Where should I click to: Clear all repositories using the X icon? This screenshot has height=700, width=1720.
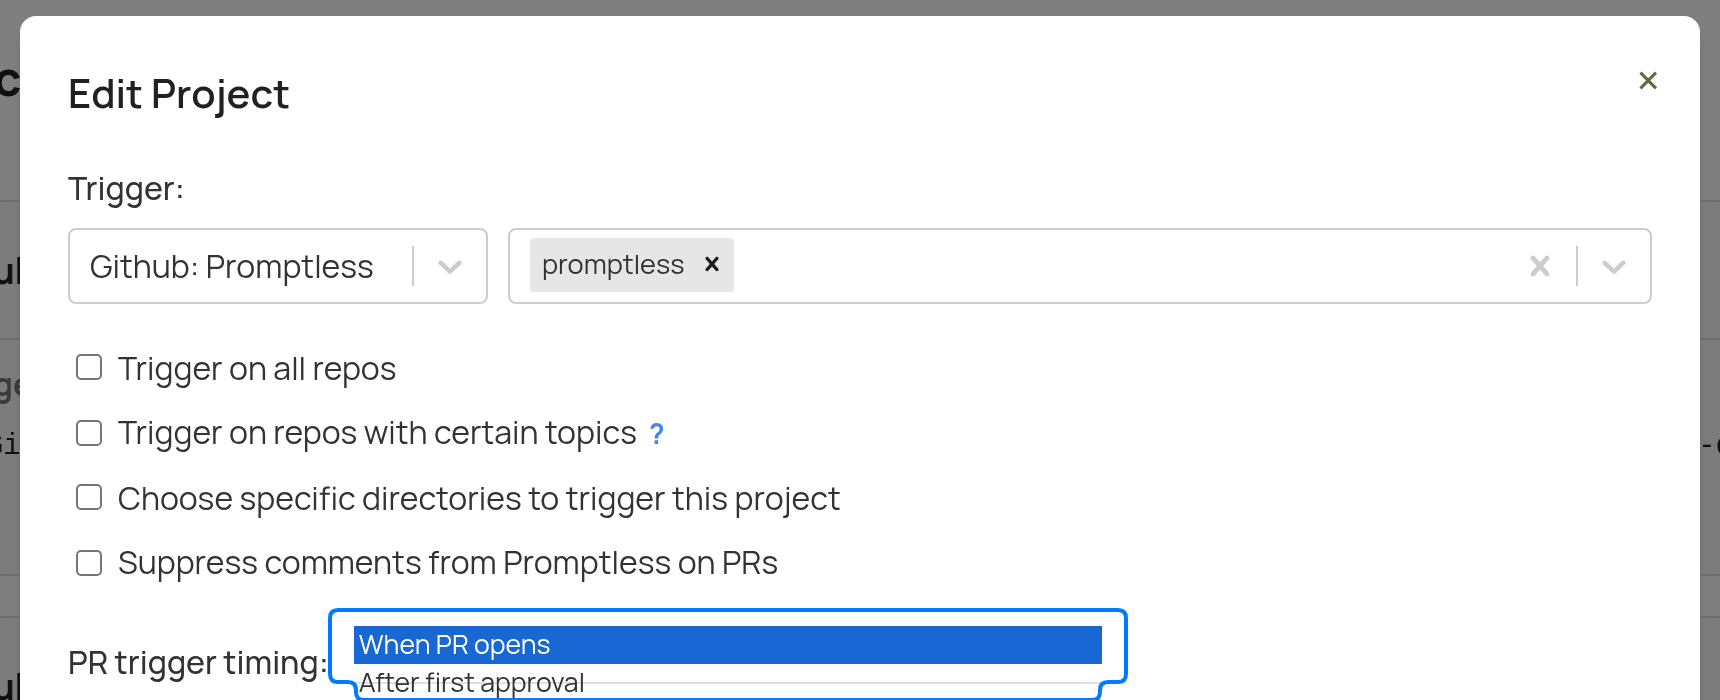pyautogui.click(x=1539, y=266)
